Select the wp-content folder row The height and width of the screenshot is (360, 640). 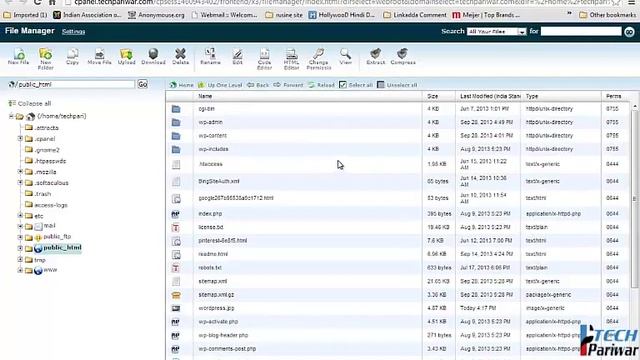[x=399, y=136]
